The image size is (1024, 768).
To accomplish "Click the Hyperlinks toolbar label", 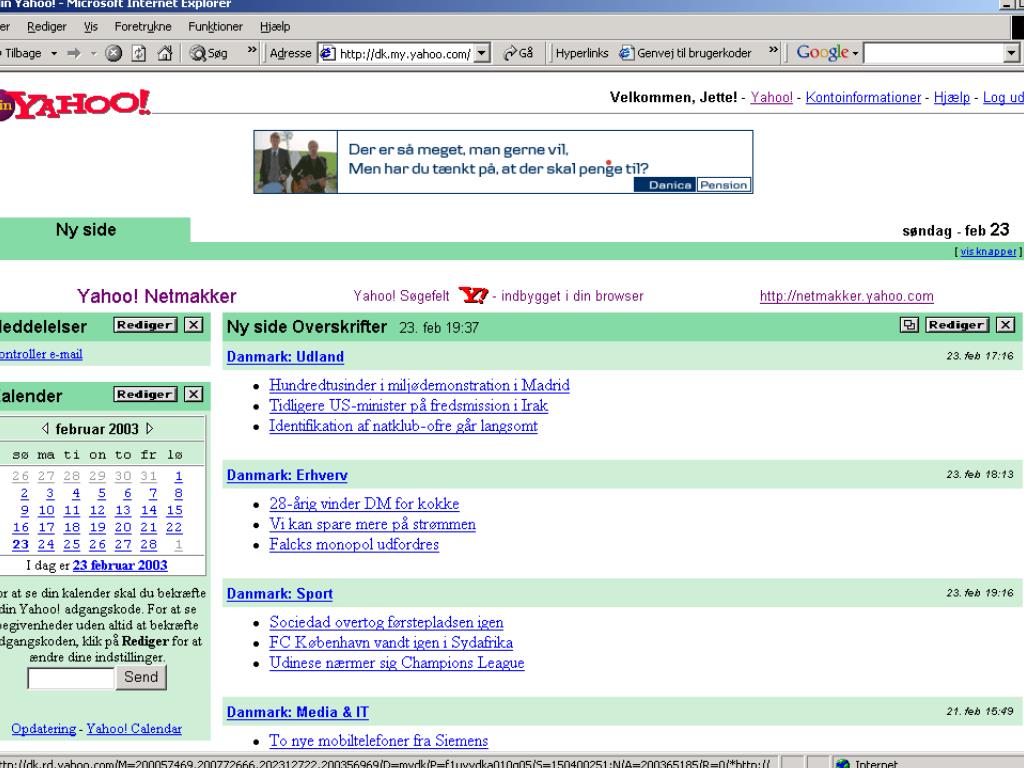I will 582,53.
